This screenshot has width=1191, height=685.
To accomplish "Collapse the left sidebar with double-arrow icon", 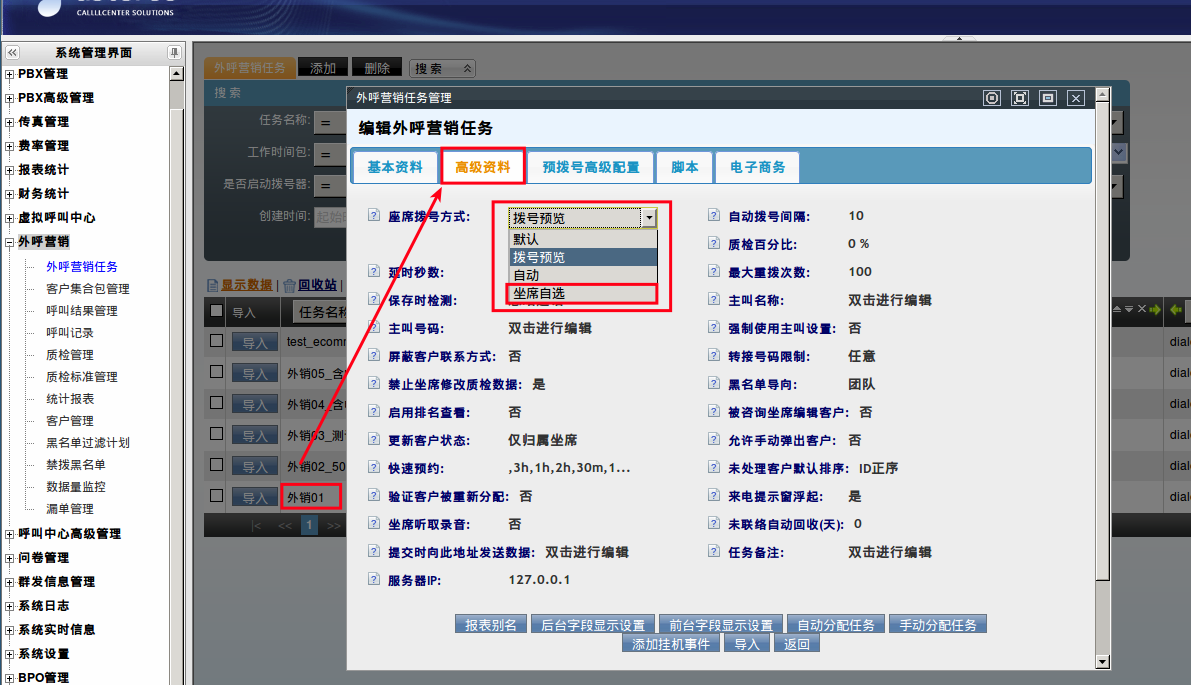I will (12, 52).
